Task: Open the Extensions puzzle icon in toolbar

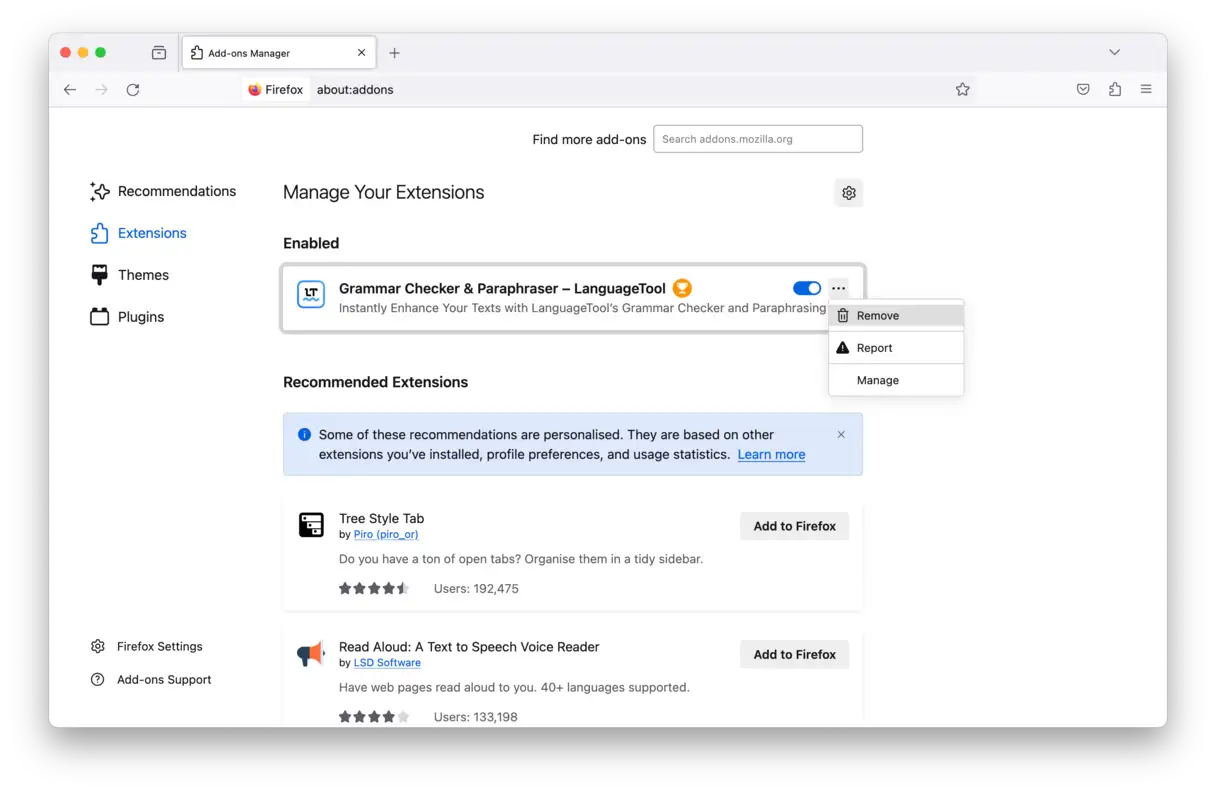Action: point(1115,90)
